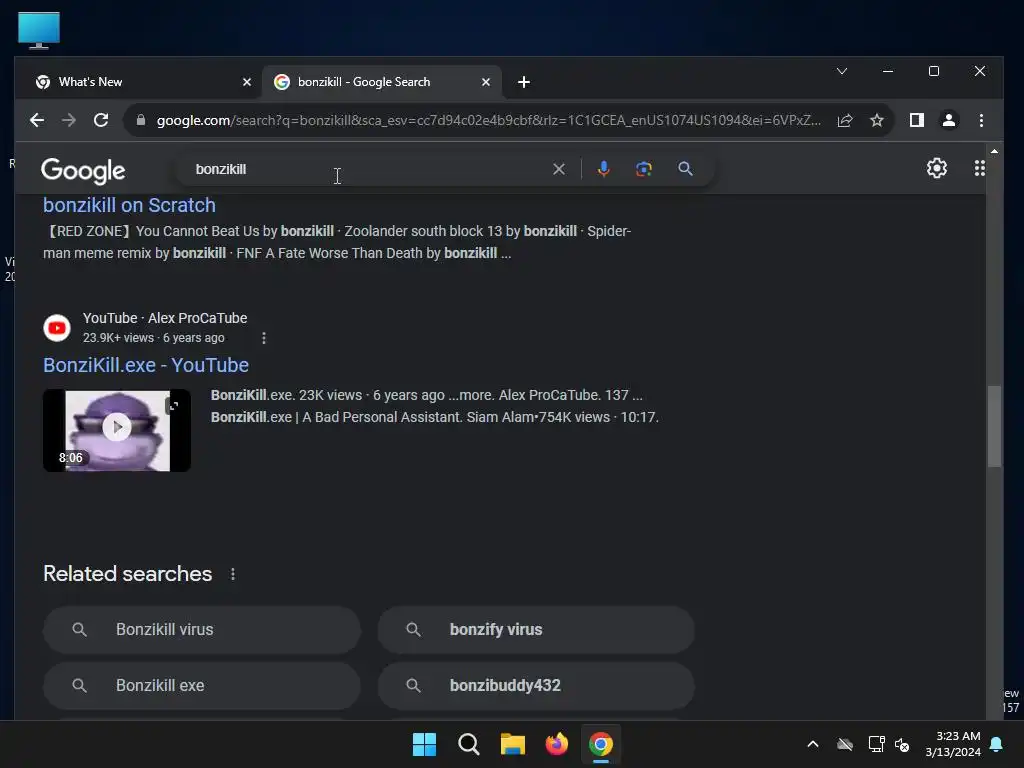Reload the Google search page

(x=101, y=120)
